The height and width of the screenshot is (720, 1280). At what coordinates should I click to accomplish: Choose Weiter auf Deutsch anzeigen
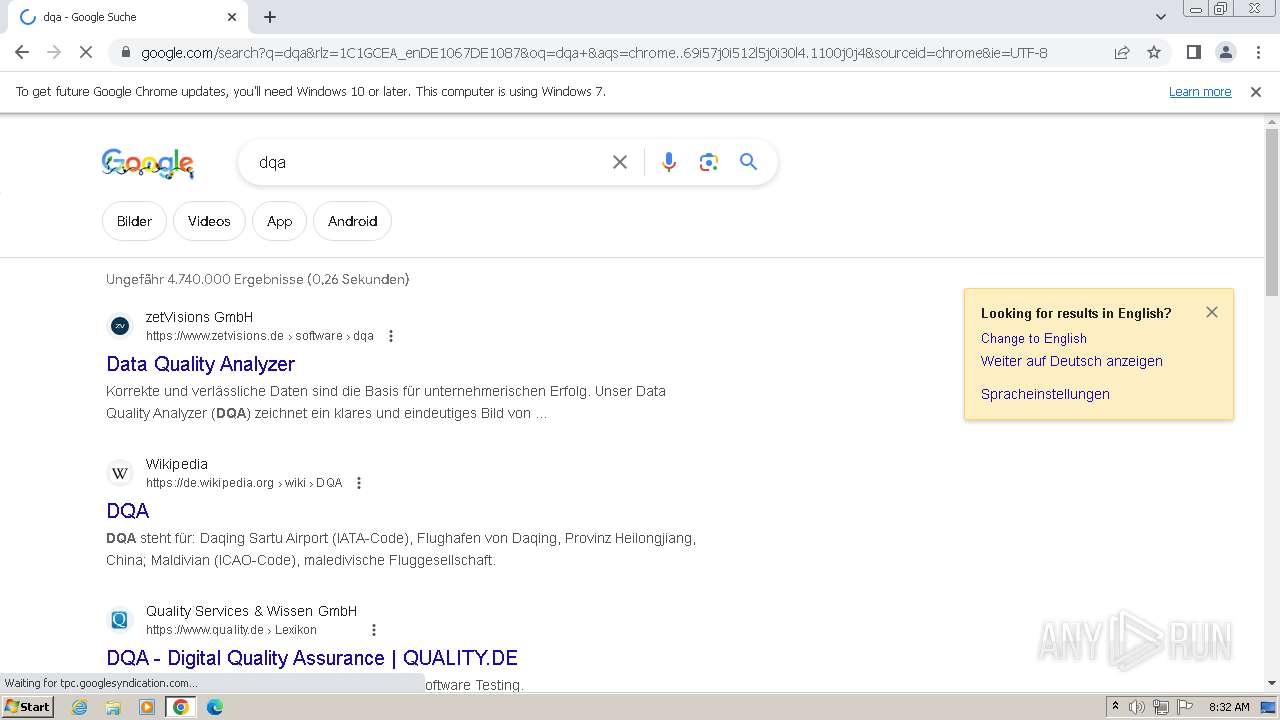(1071, 361)
